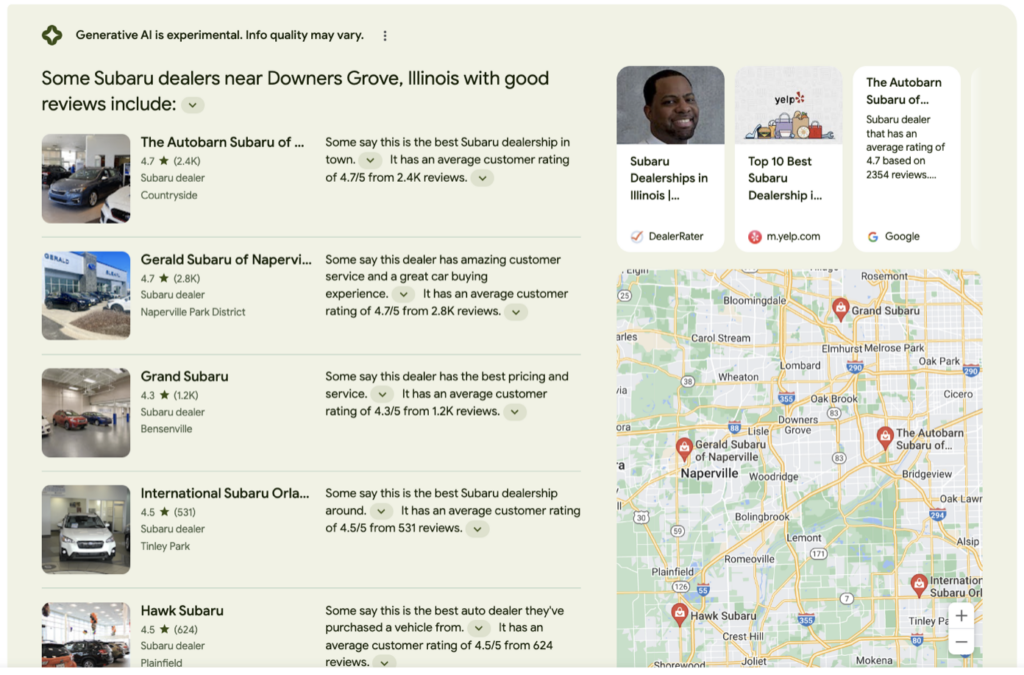
Task: Click International Subaru Orland Park photo
Action: [86, 529]
